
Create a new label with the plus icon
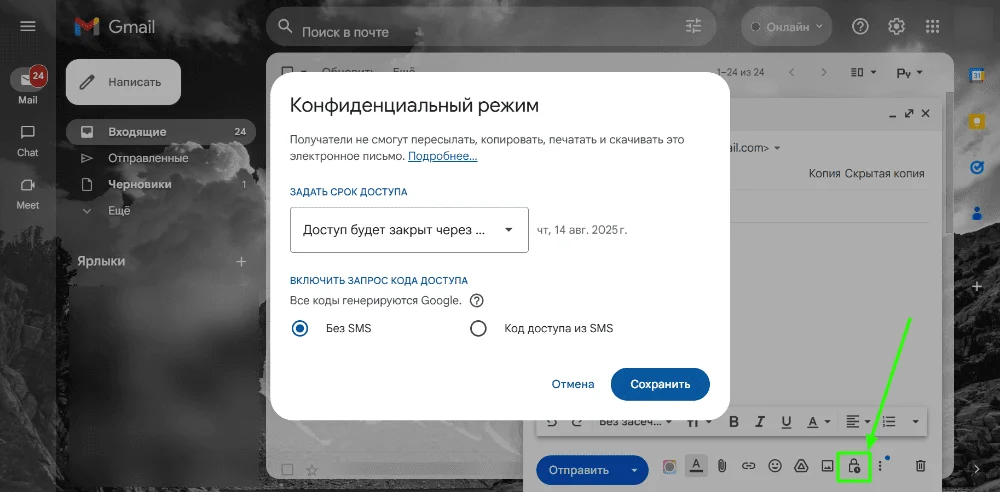[241, 262]
